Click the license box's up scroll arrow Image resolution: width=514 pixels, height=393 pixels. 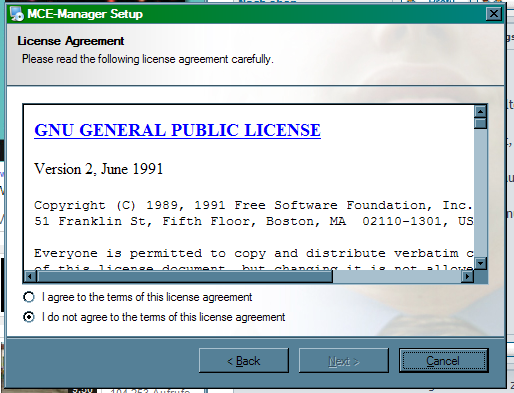(480, 112)
